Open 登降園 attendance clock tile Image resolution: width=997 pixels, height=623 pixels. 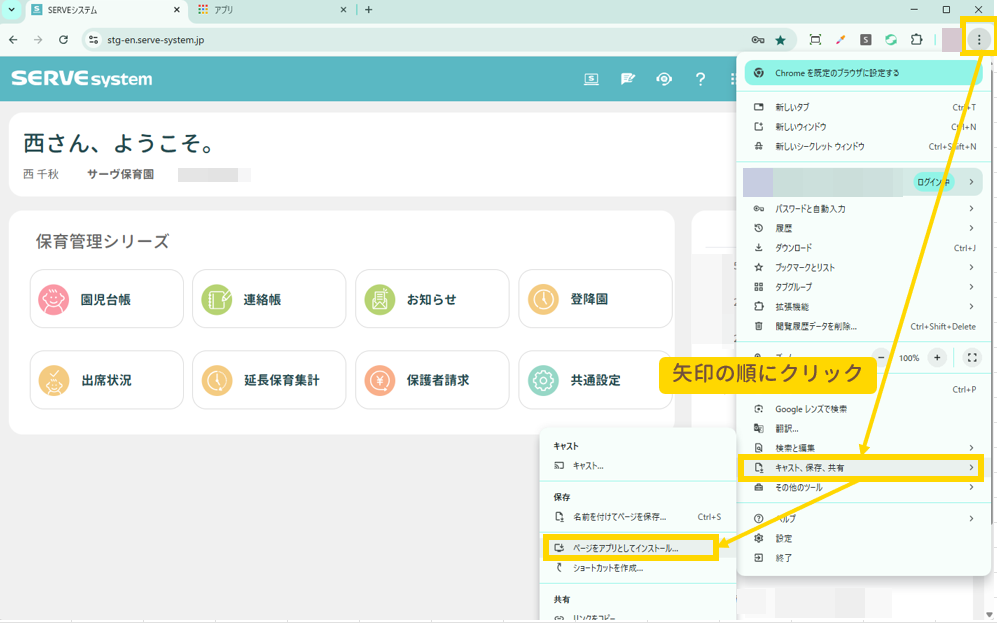tap(594, 299)
